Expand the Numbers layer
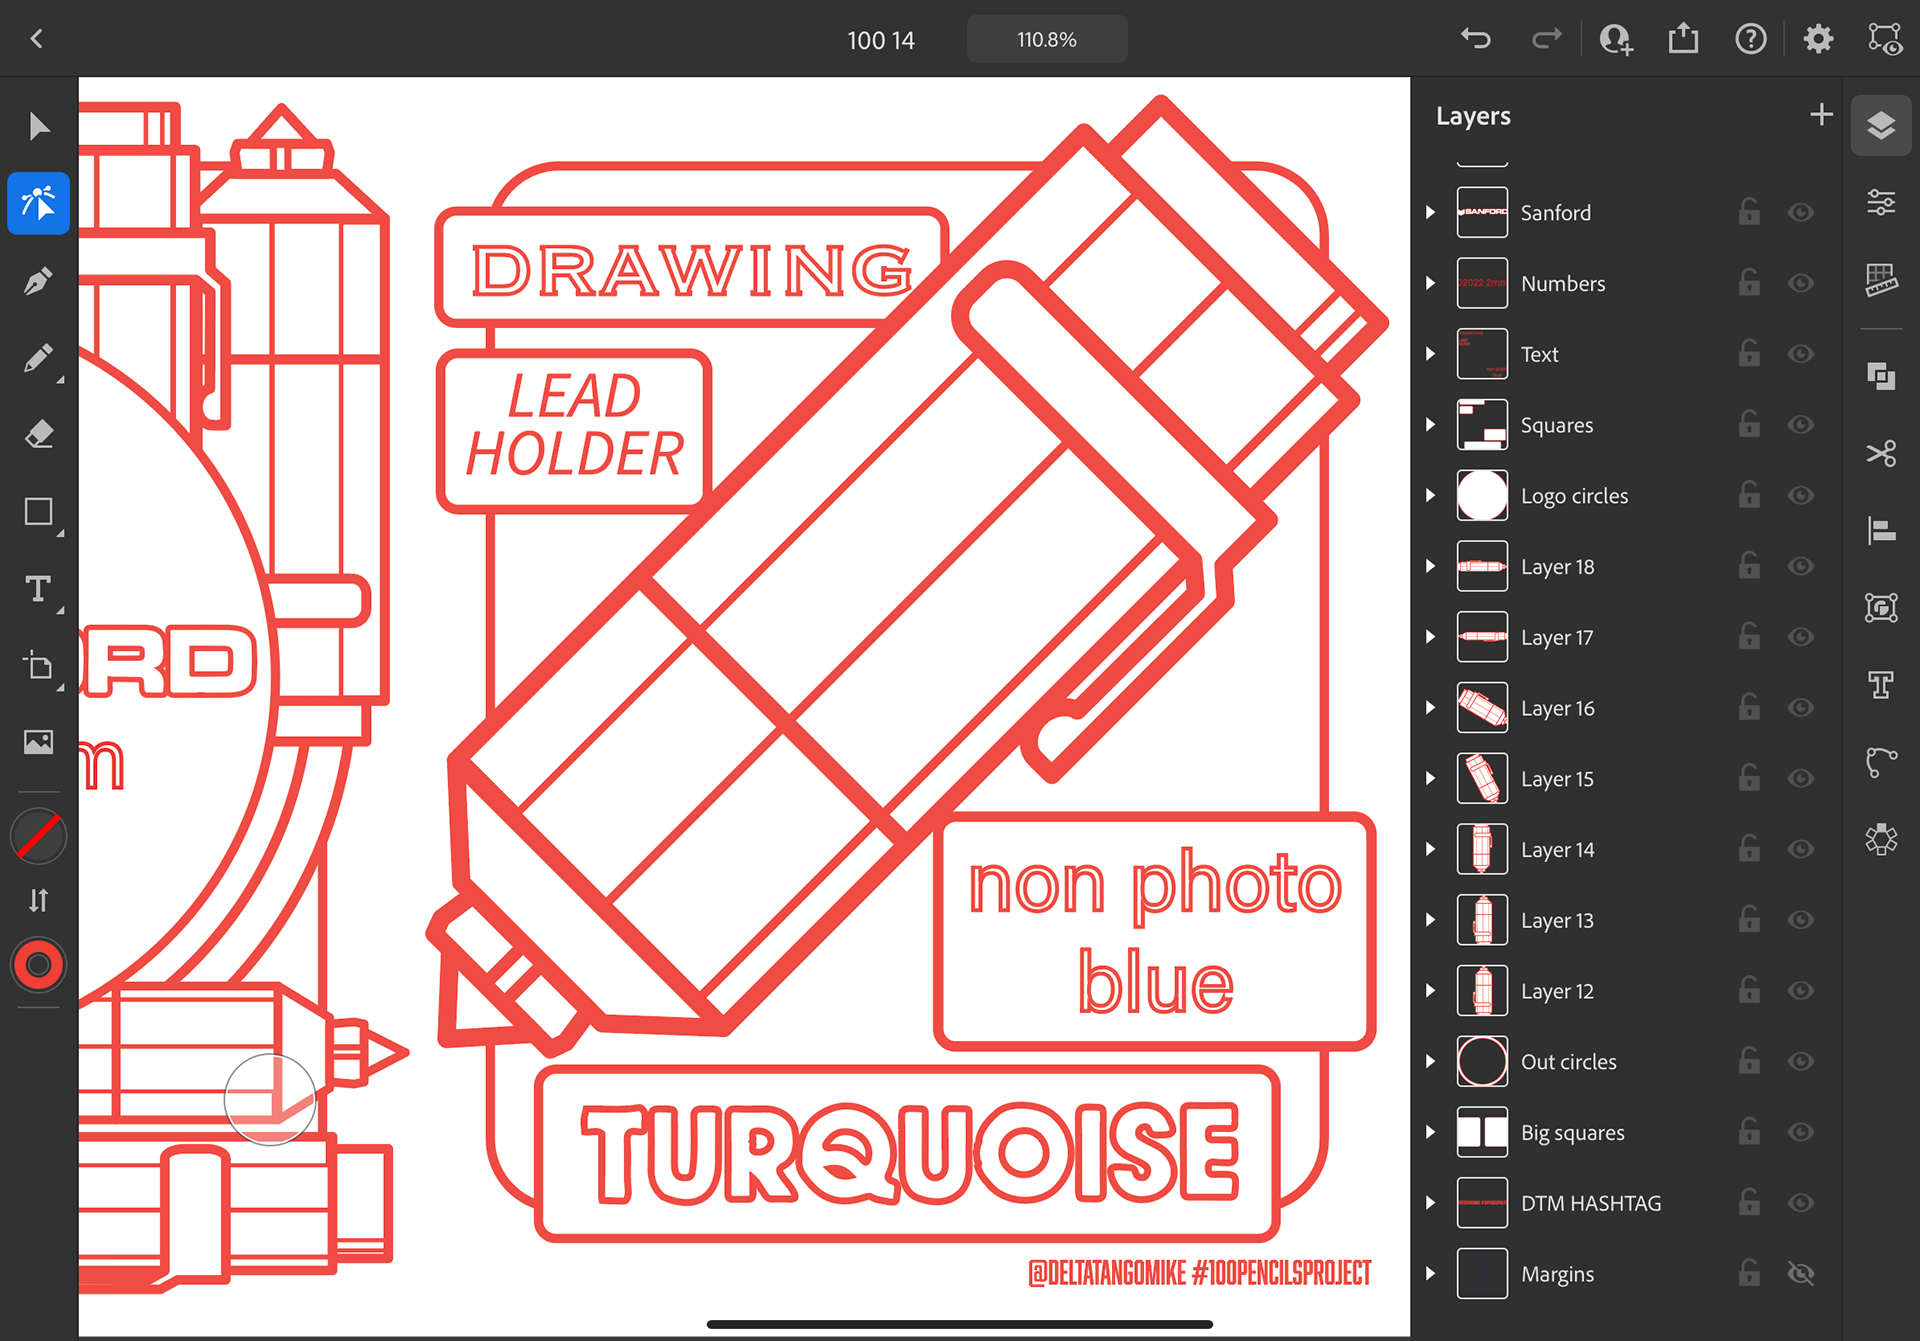Image resolution: width=1920 pixels, height=1341 pixels. (1430, 283)
